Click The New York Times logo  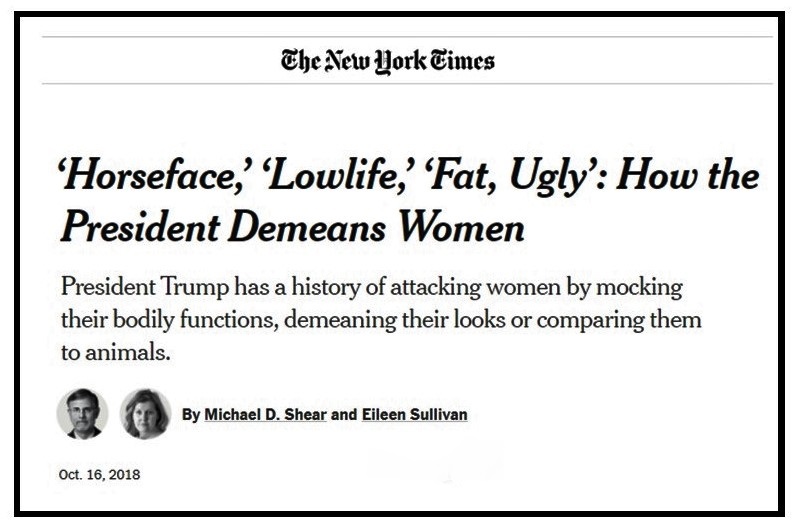tap(388, 61)
